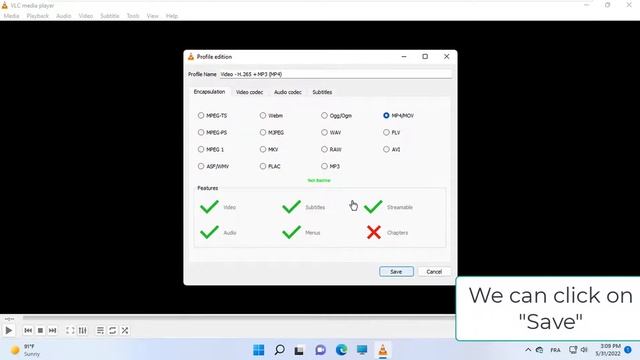The height and width of the screenshot is (360, 640).
Task: Maximize the Profile edition dialog
Action: click(425, 57)
